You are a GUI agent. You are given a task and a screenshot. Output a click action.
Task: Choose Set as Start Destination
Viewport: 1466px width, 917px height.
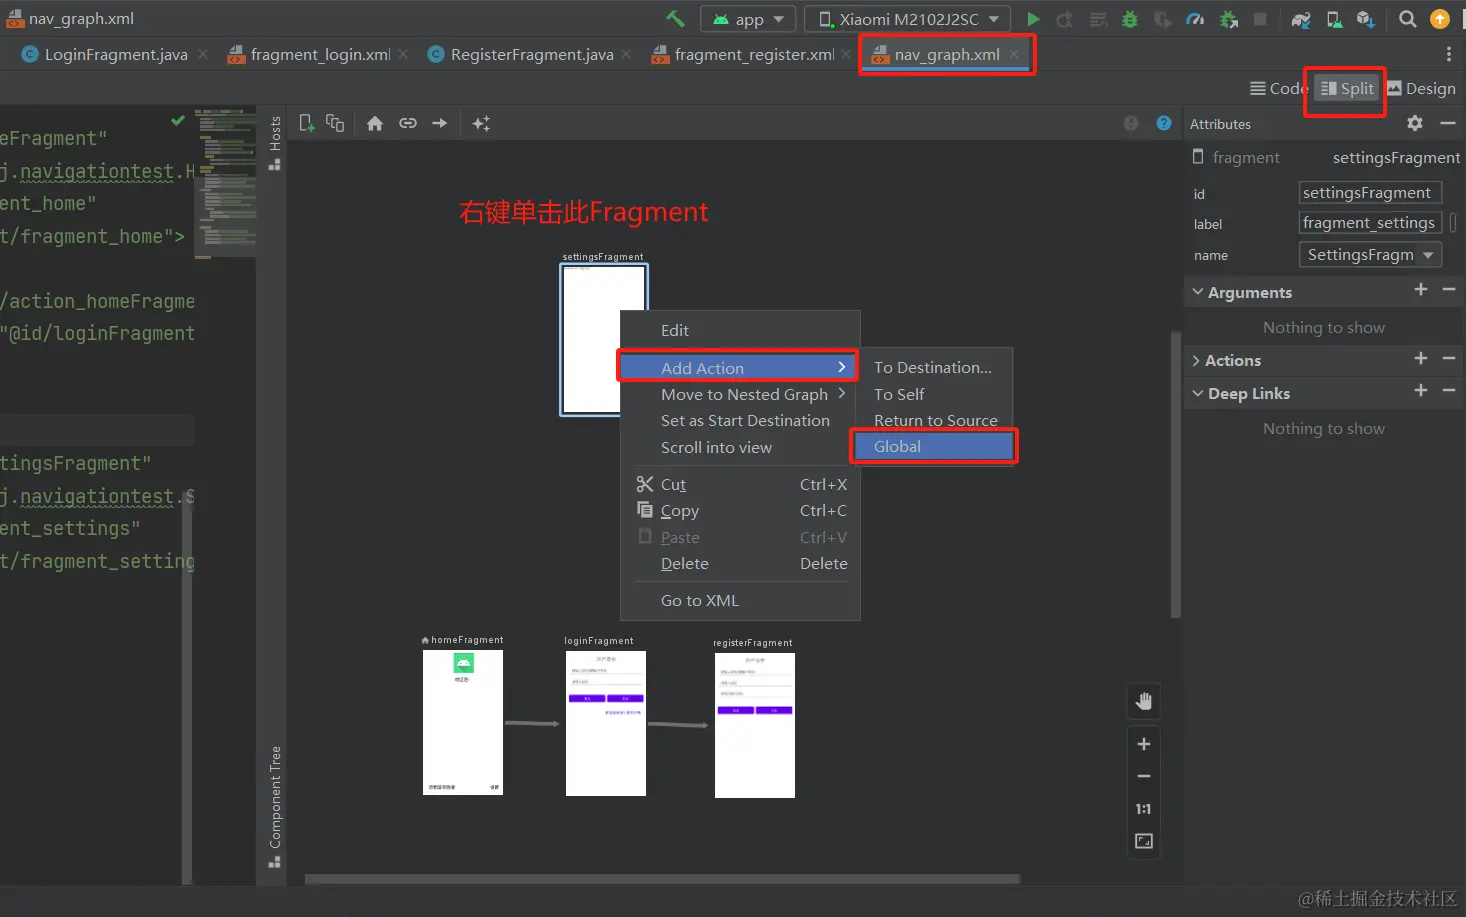click(740, 420)
